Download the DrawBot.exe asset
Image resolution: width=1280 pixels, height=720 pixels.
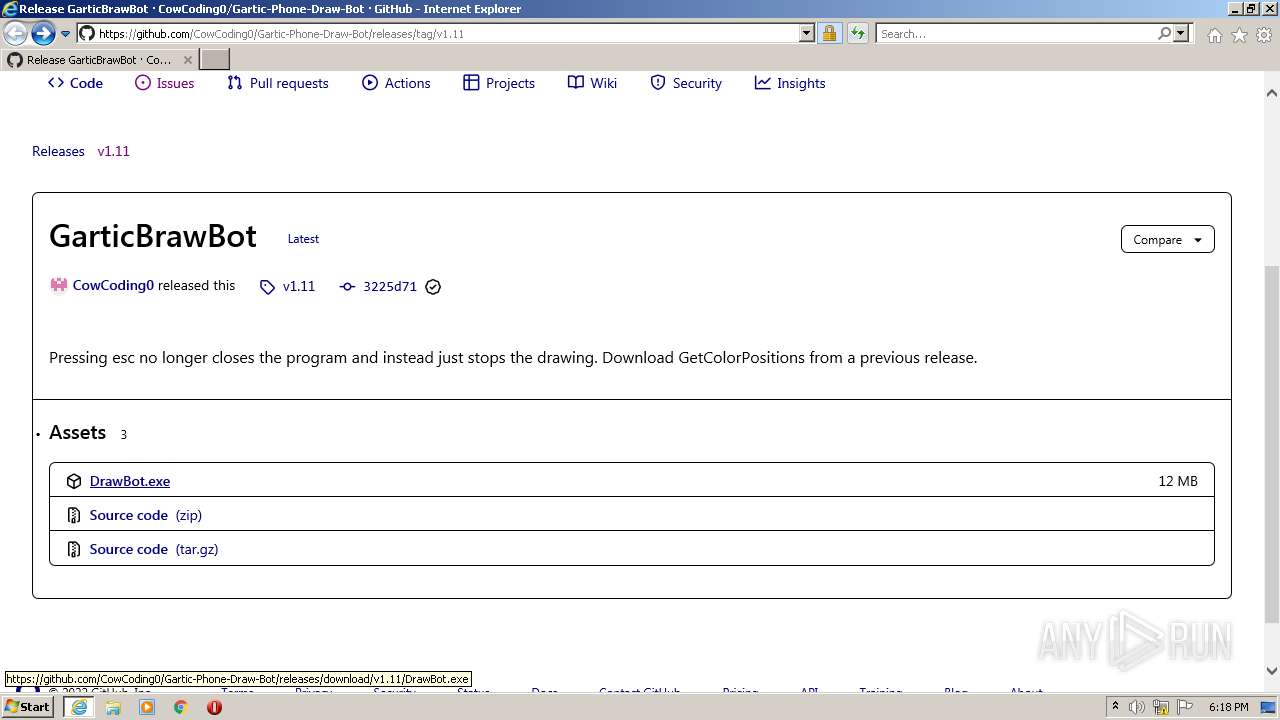(130, 481)
